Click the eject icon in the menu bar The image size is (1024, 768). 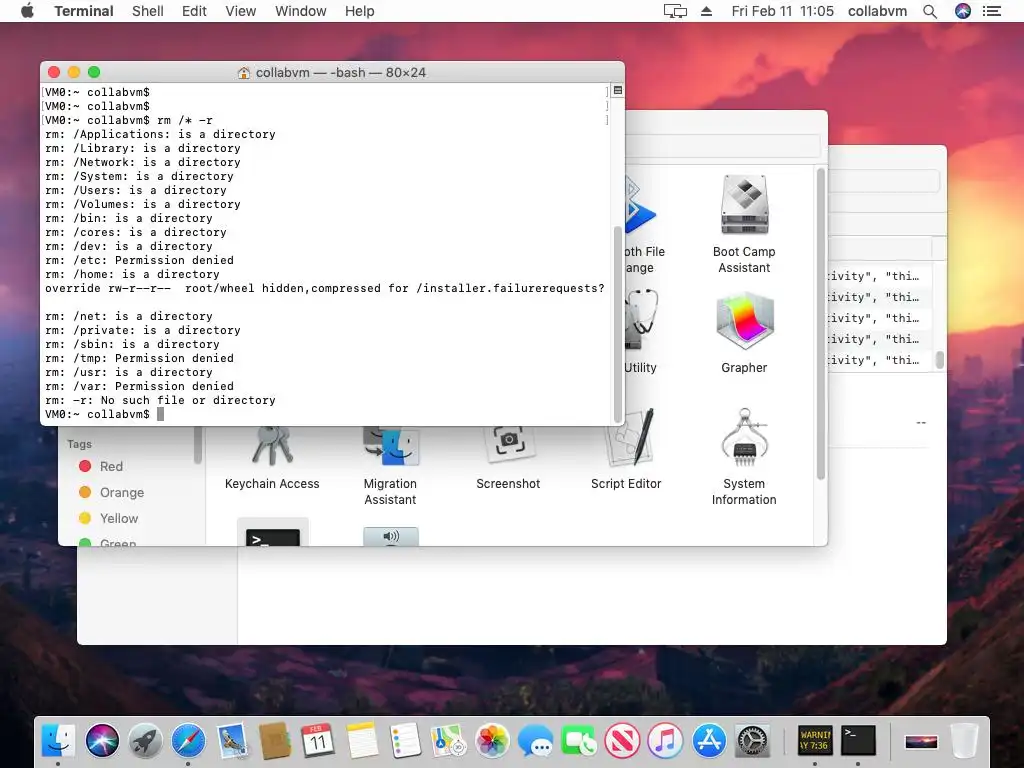(706, 11)
